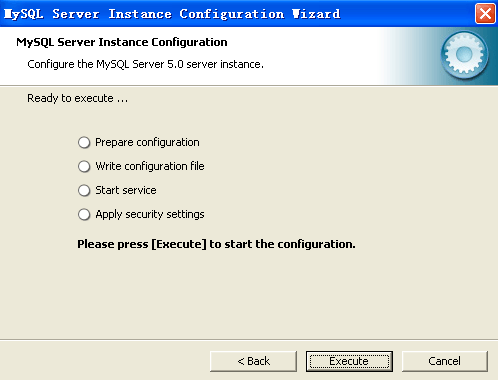The image size is (504, 382).
Task: Click the Execute button to start configuration
Action: [x=349, y=361]
